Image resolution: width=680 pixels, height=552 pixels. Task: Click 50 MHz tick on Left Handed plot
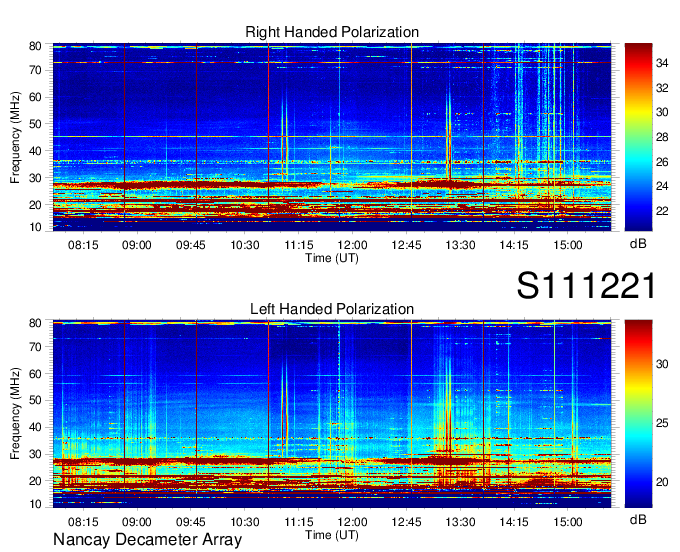coord(35,400)
